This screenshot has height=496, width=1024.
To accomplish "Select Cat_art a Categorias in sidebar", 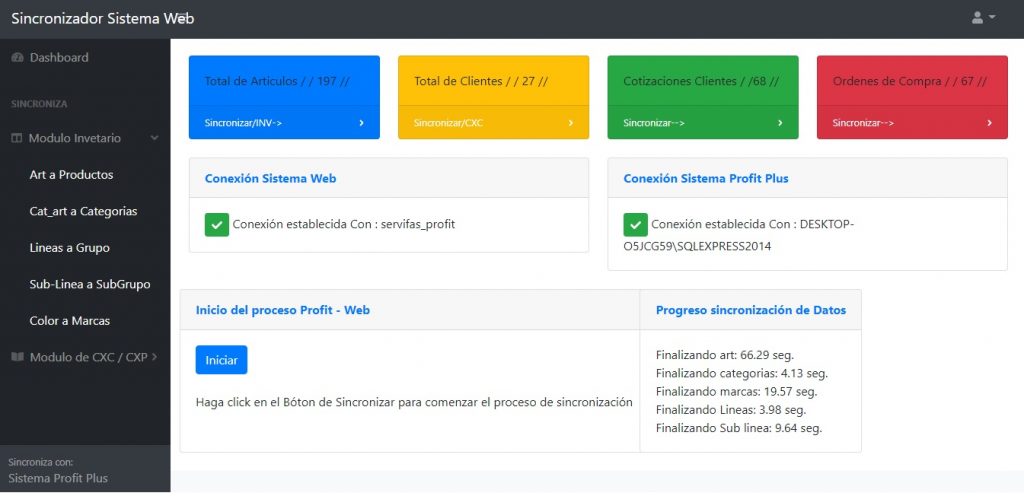I will [83, 211].
